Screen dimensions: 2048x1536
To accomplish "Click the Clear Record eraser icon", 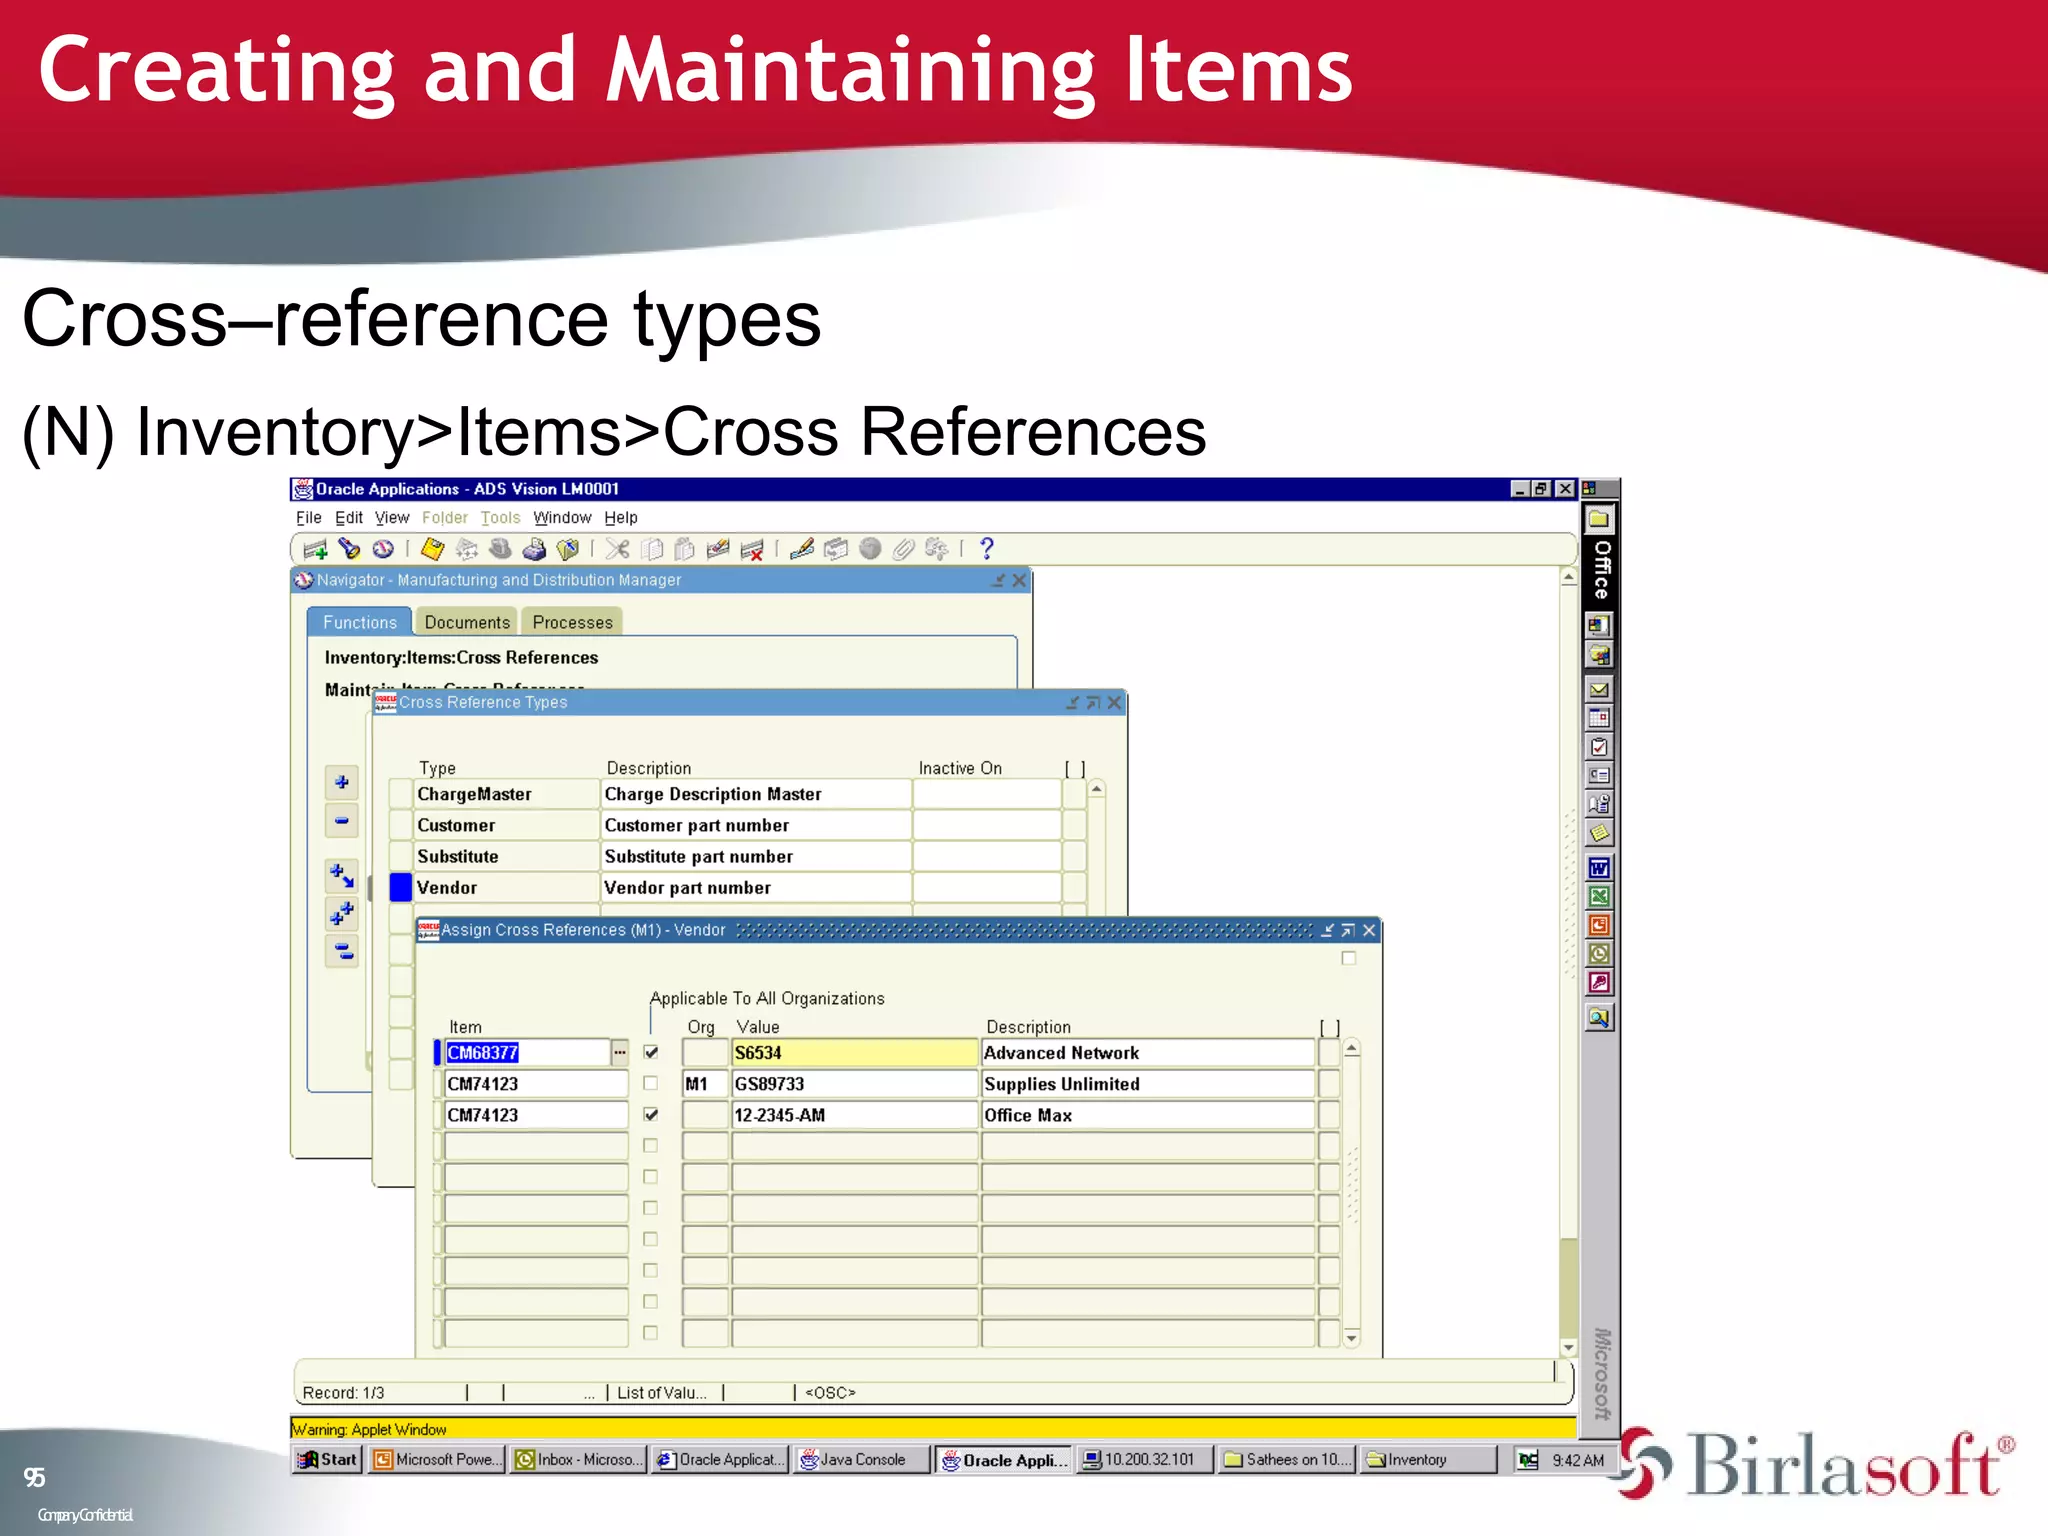I will pyautogui.click(x=718, y=549).
